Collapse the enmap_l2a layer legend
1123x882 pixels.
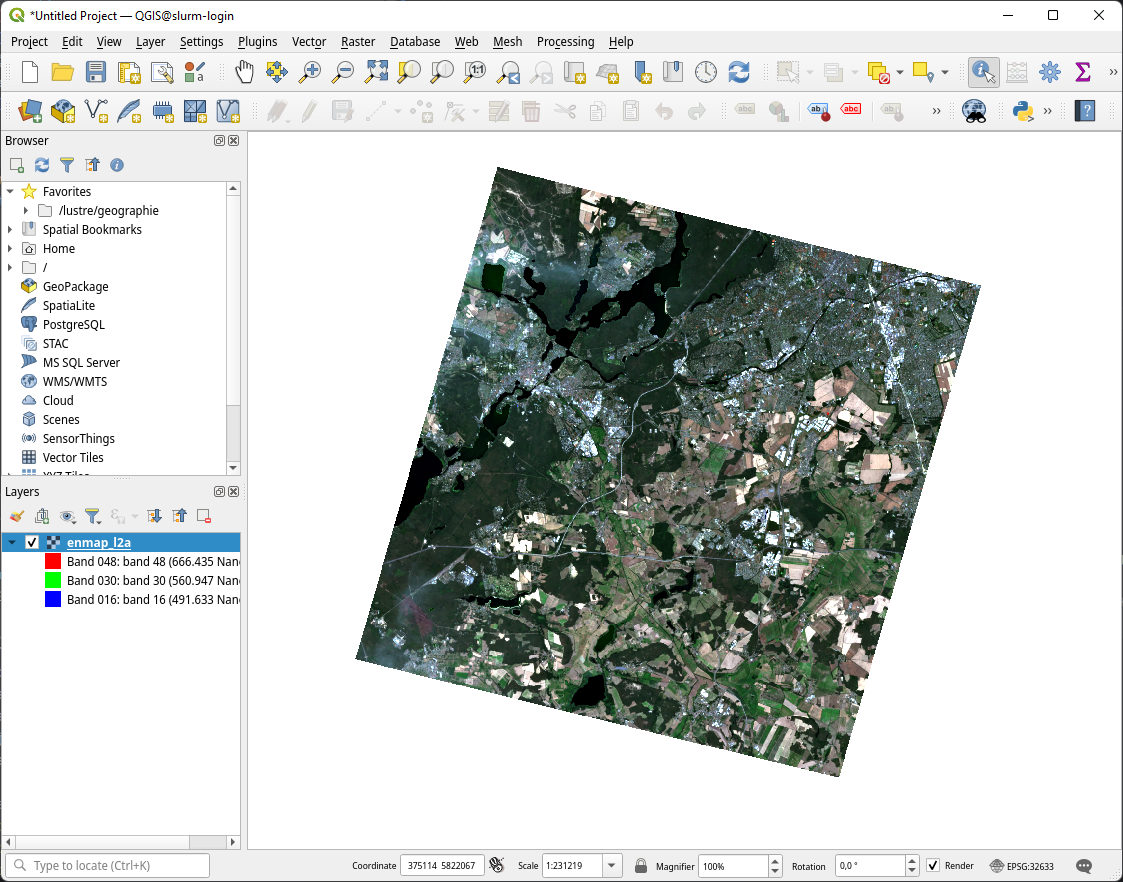[x=11, y=543]
